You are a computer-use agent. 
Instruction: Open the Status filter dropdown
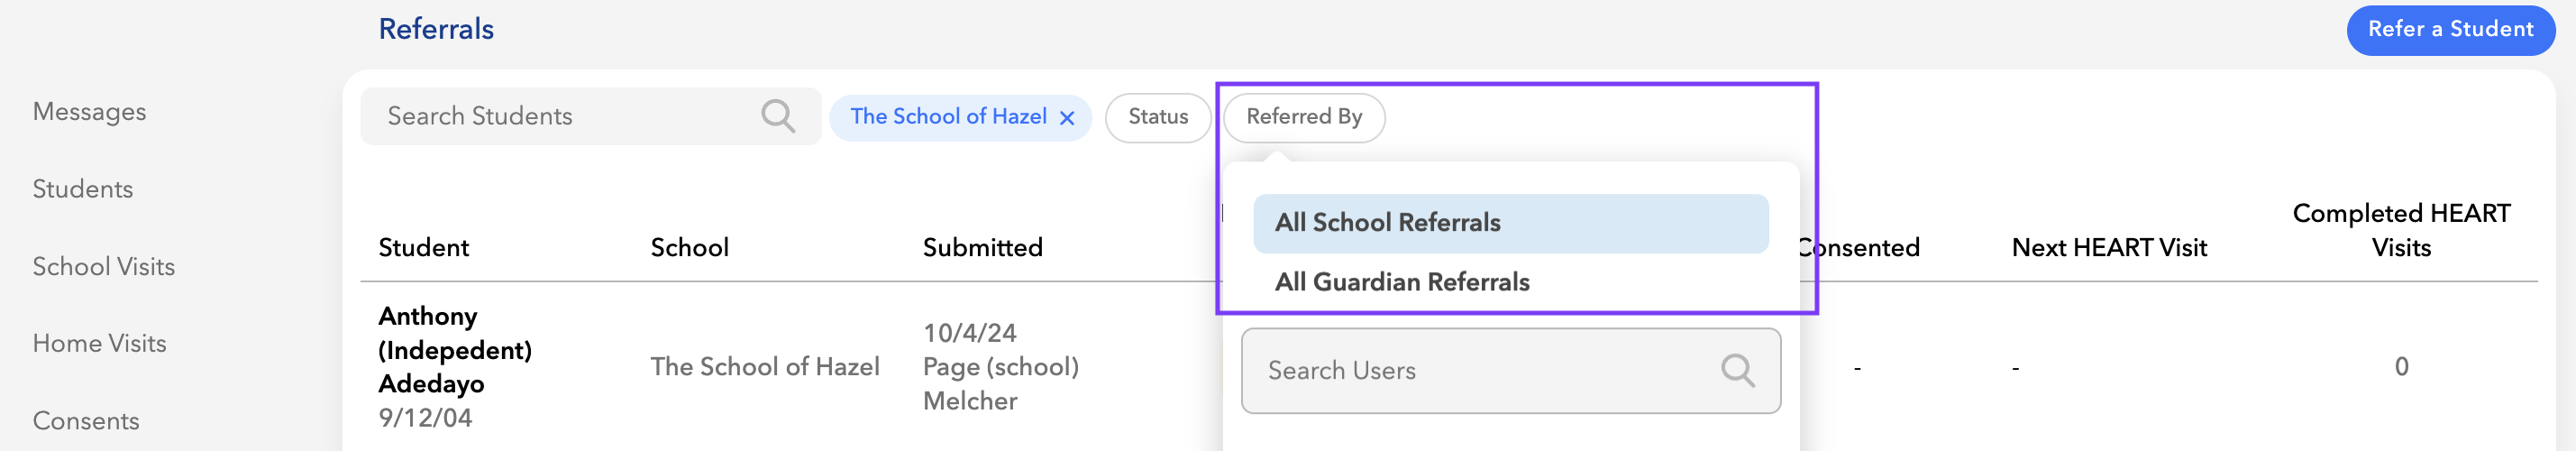click(x=1157, y=117)
